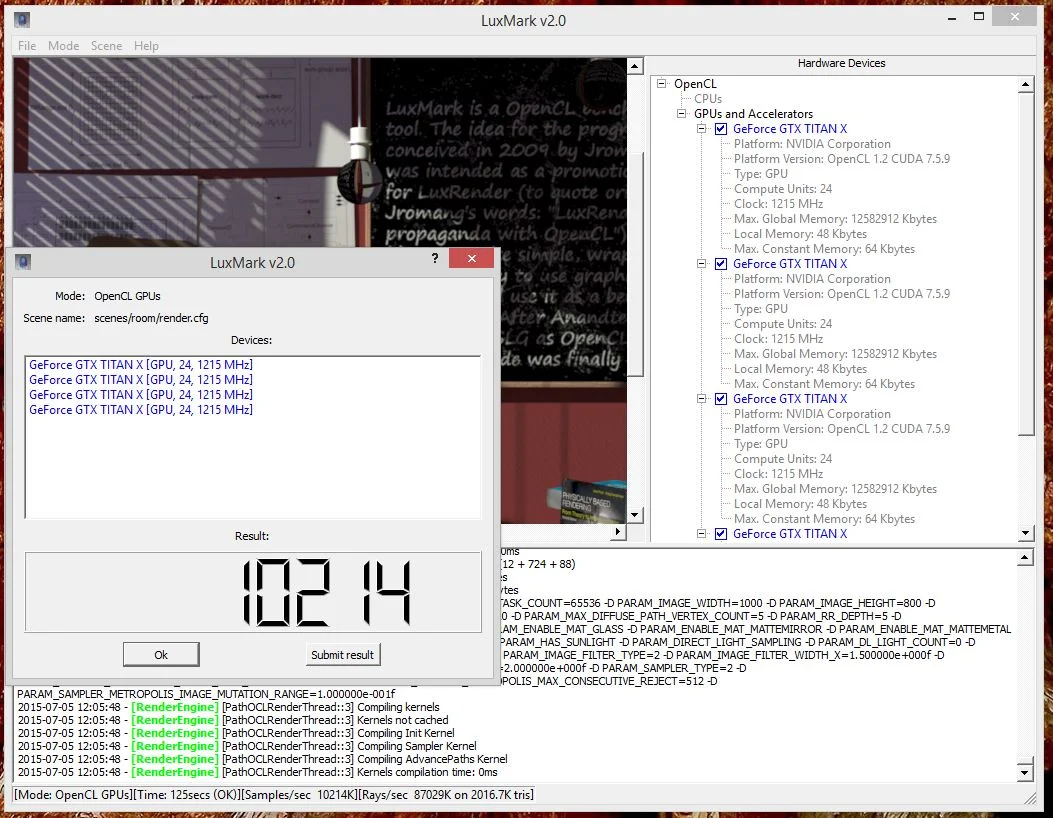Click the OpenCL GPUs mode value in dialog
This screenshot has width=1053, height=818.
[127, 296]
